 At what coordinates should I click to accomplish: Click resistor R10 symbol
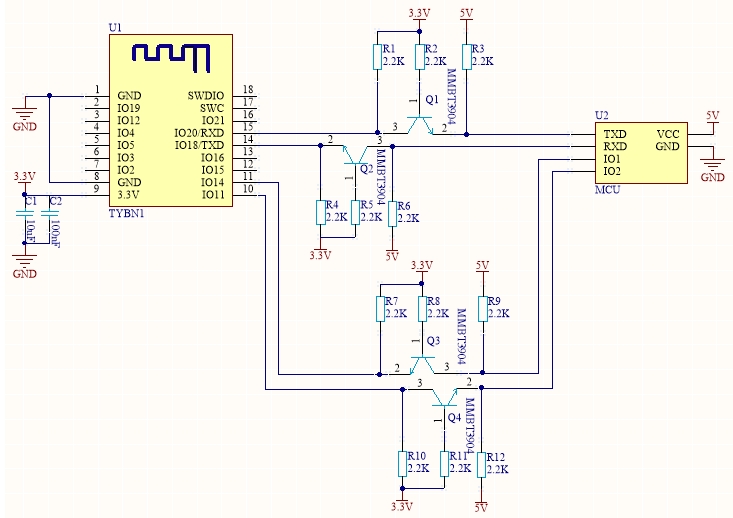pyautogui.click(x=403, y=463)
